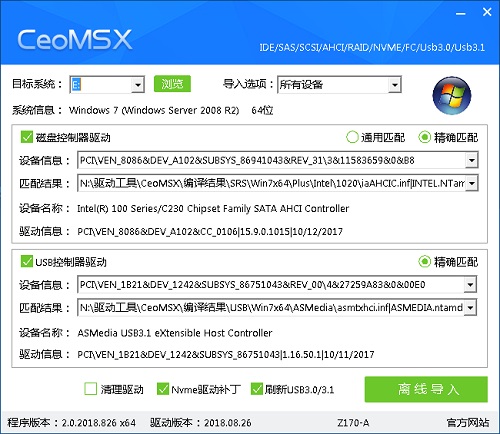Expand disk 匹配结果 iaAHCIC.inf dropdown
This screenshot has width=500, height=434.
pyautogui.click(x=471, y=183)
